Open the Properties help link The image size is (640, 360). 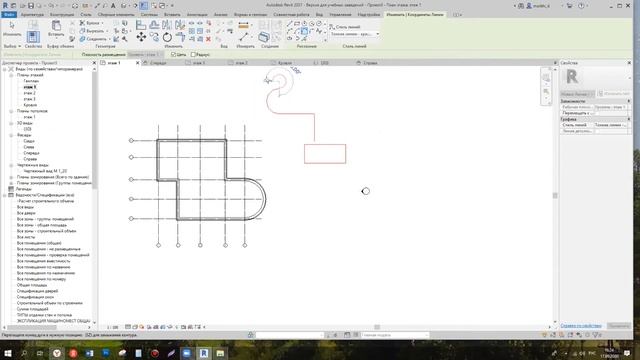(581, 326)
